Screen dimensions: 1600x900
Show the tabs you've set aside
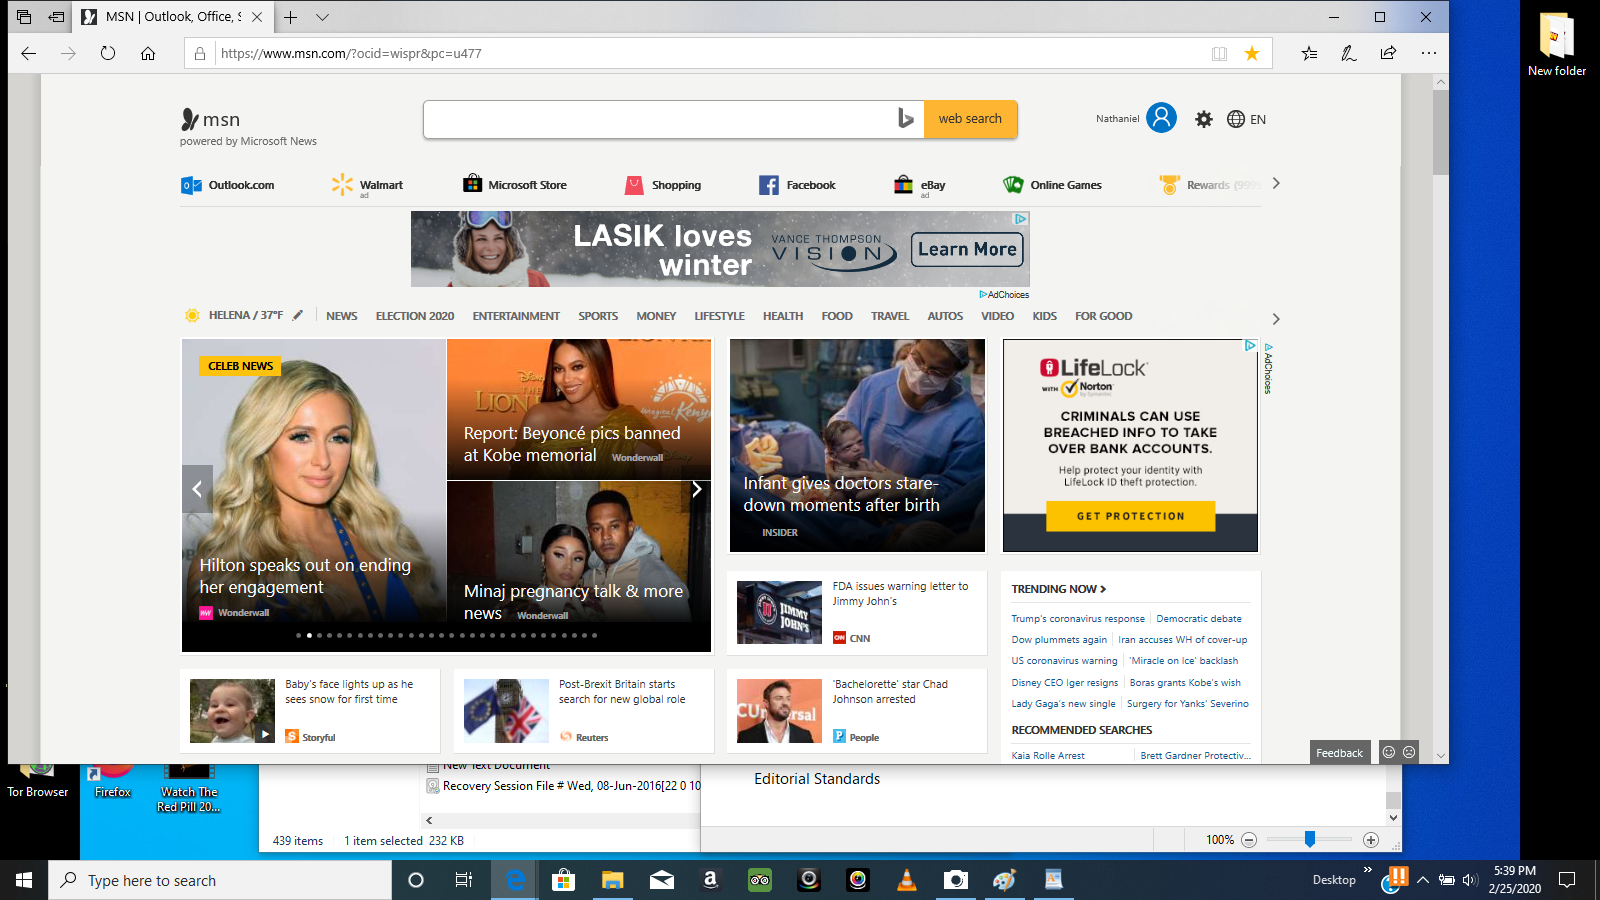point(24,17)
